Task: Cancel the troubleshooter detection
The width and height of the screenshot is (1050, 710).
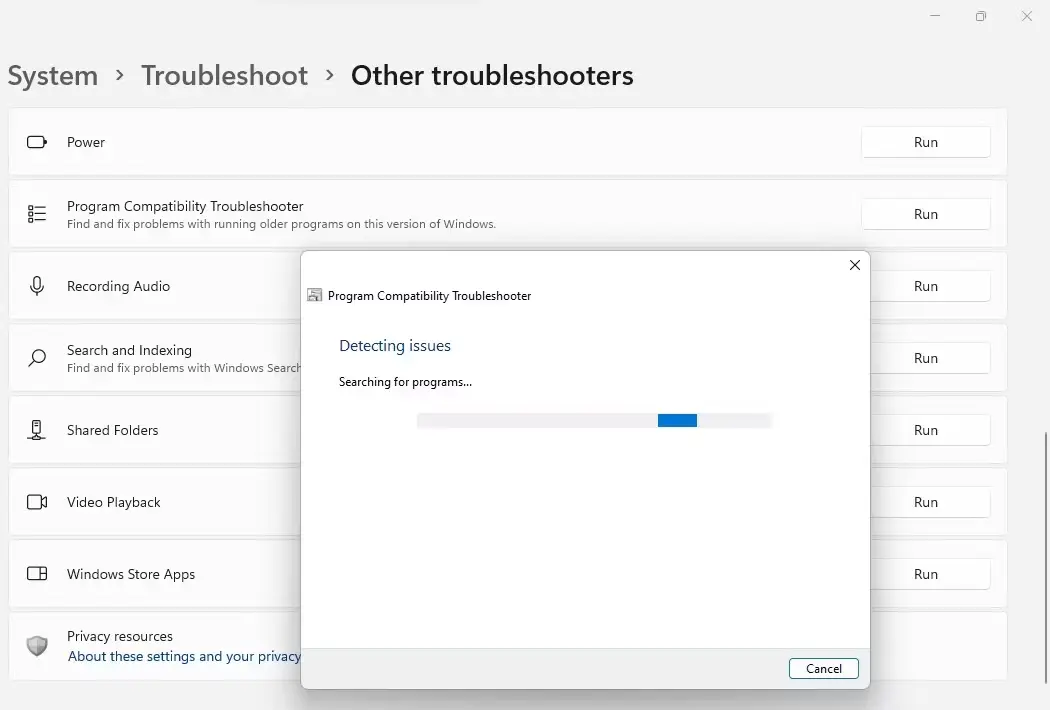Action: pyautogui.click(x=824, y=668)
